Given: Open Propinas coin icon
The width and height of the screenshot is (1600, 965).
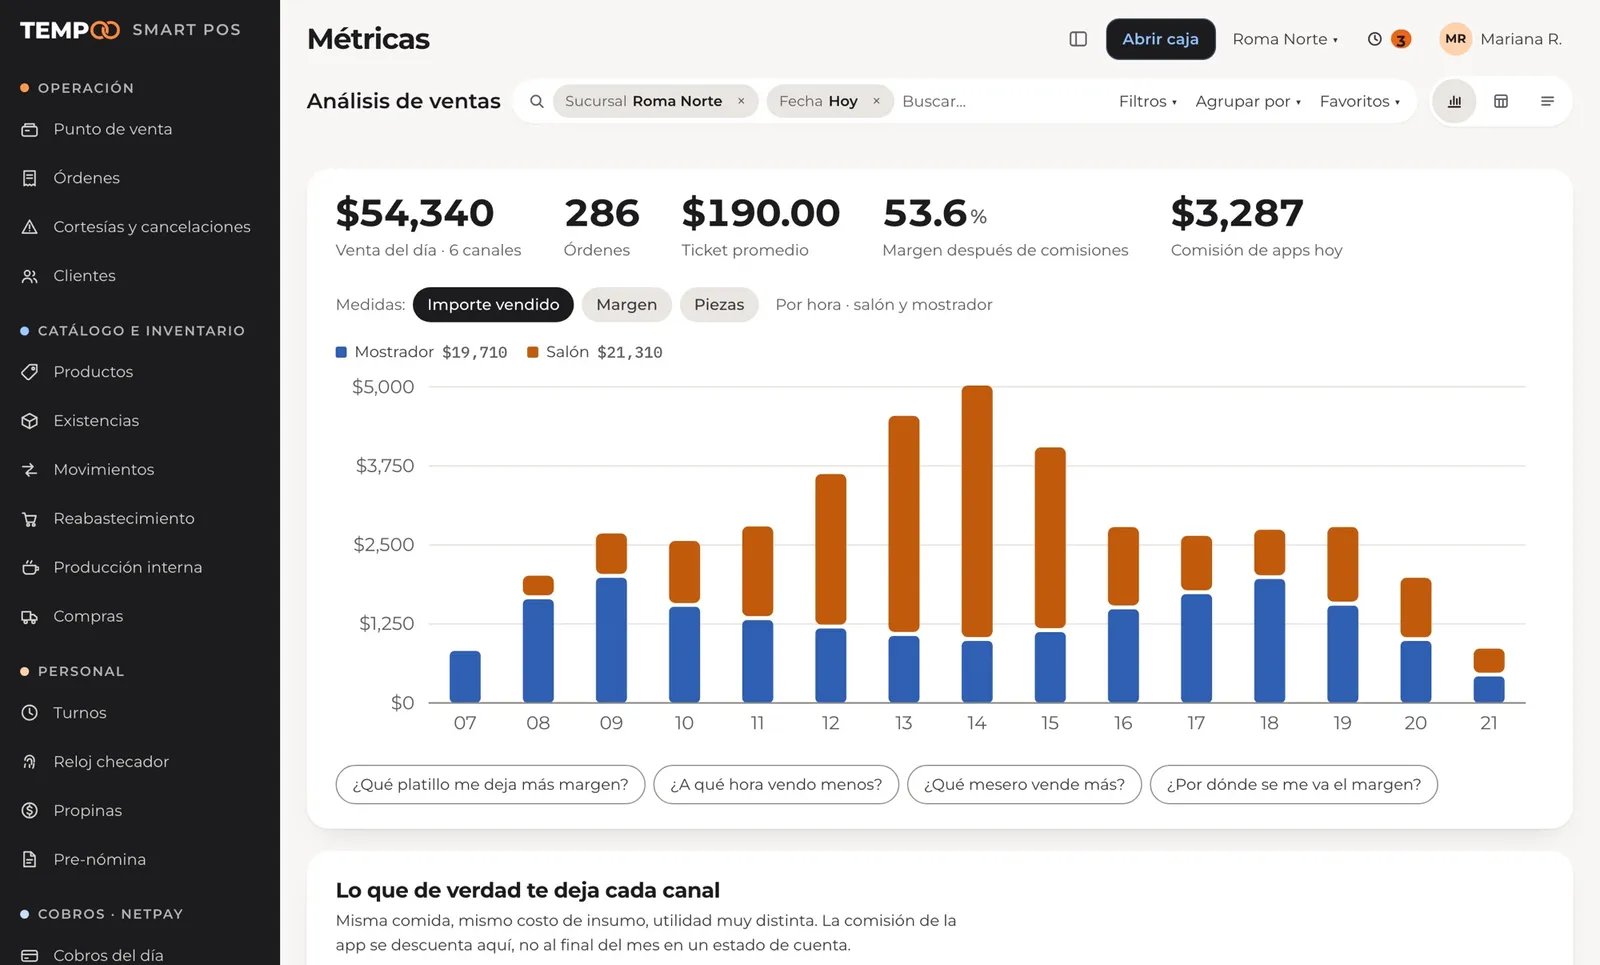Looking at the screenshot, I should point(30,811).
